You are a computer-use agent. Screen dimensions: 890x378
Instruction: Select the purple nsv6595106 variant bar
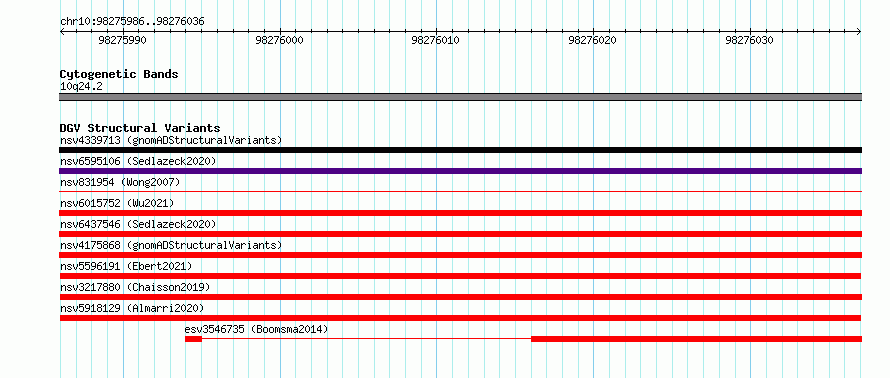(x=460, y=171)
